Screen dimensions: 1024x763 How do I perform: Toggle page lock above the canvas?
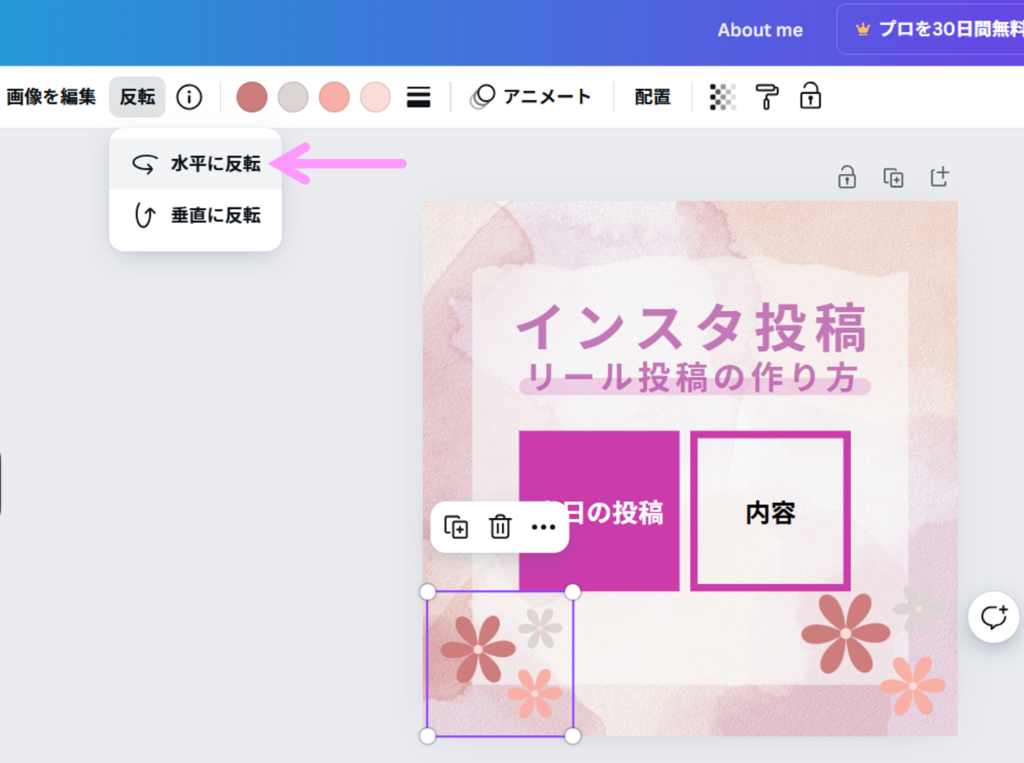pyautogui.click(x=847, y=178)
